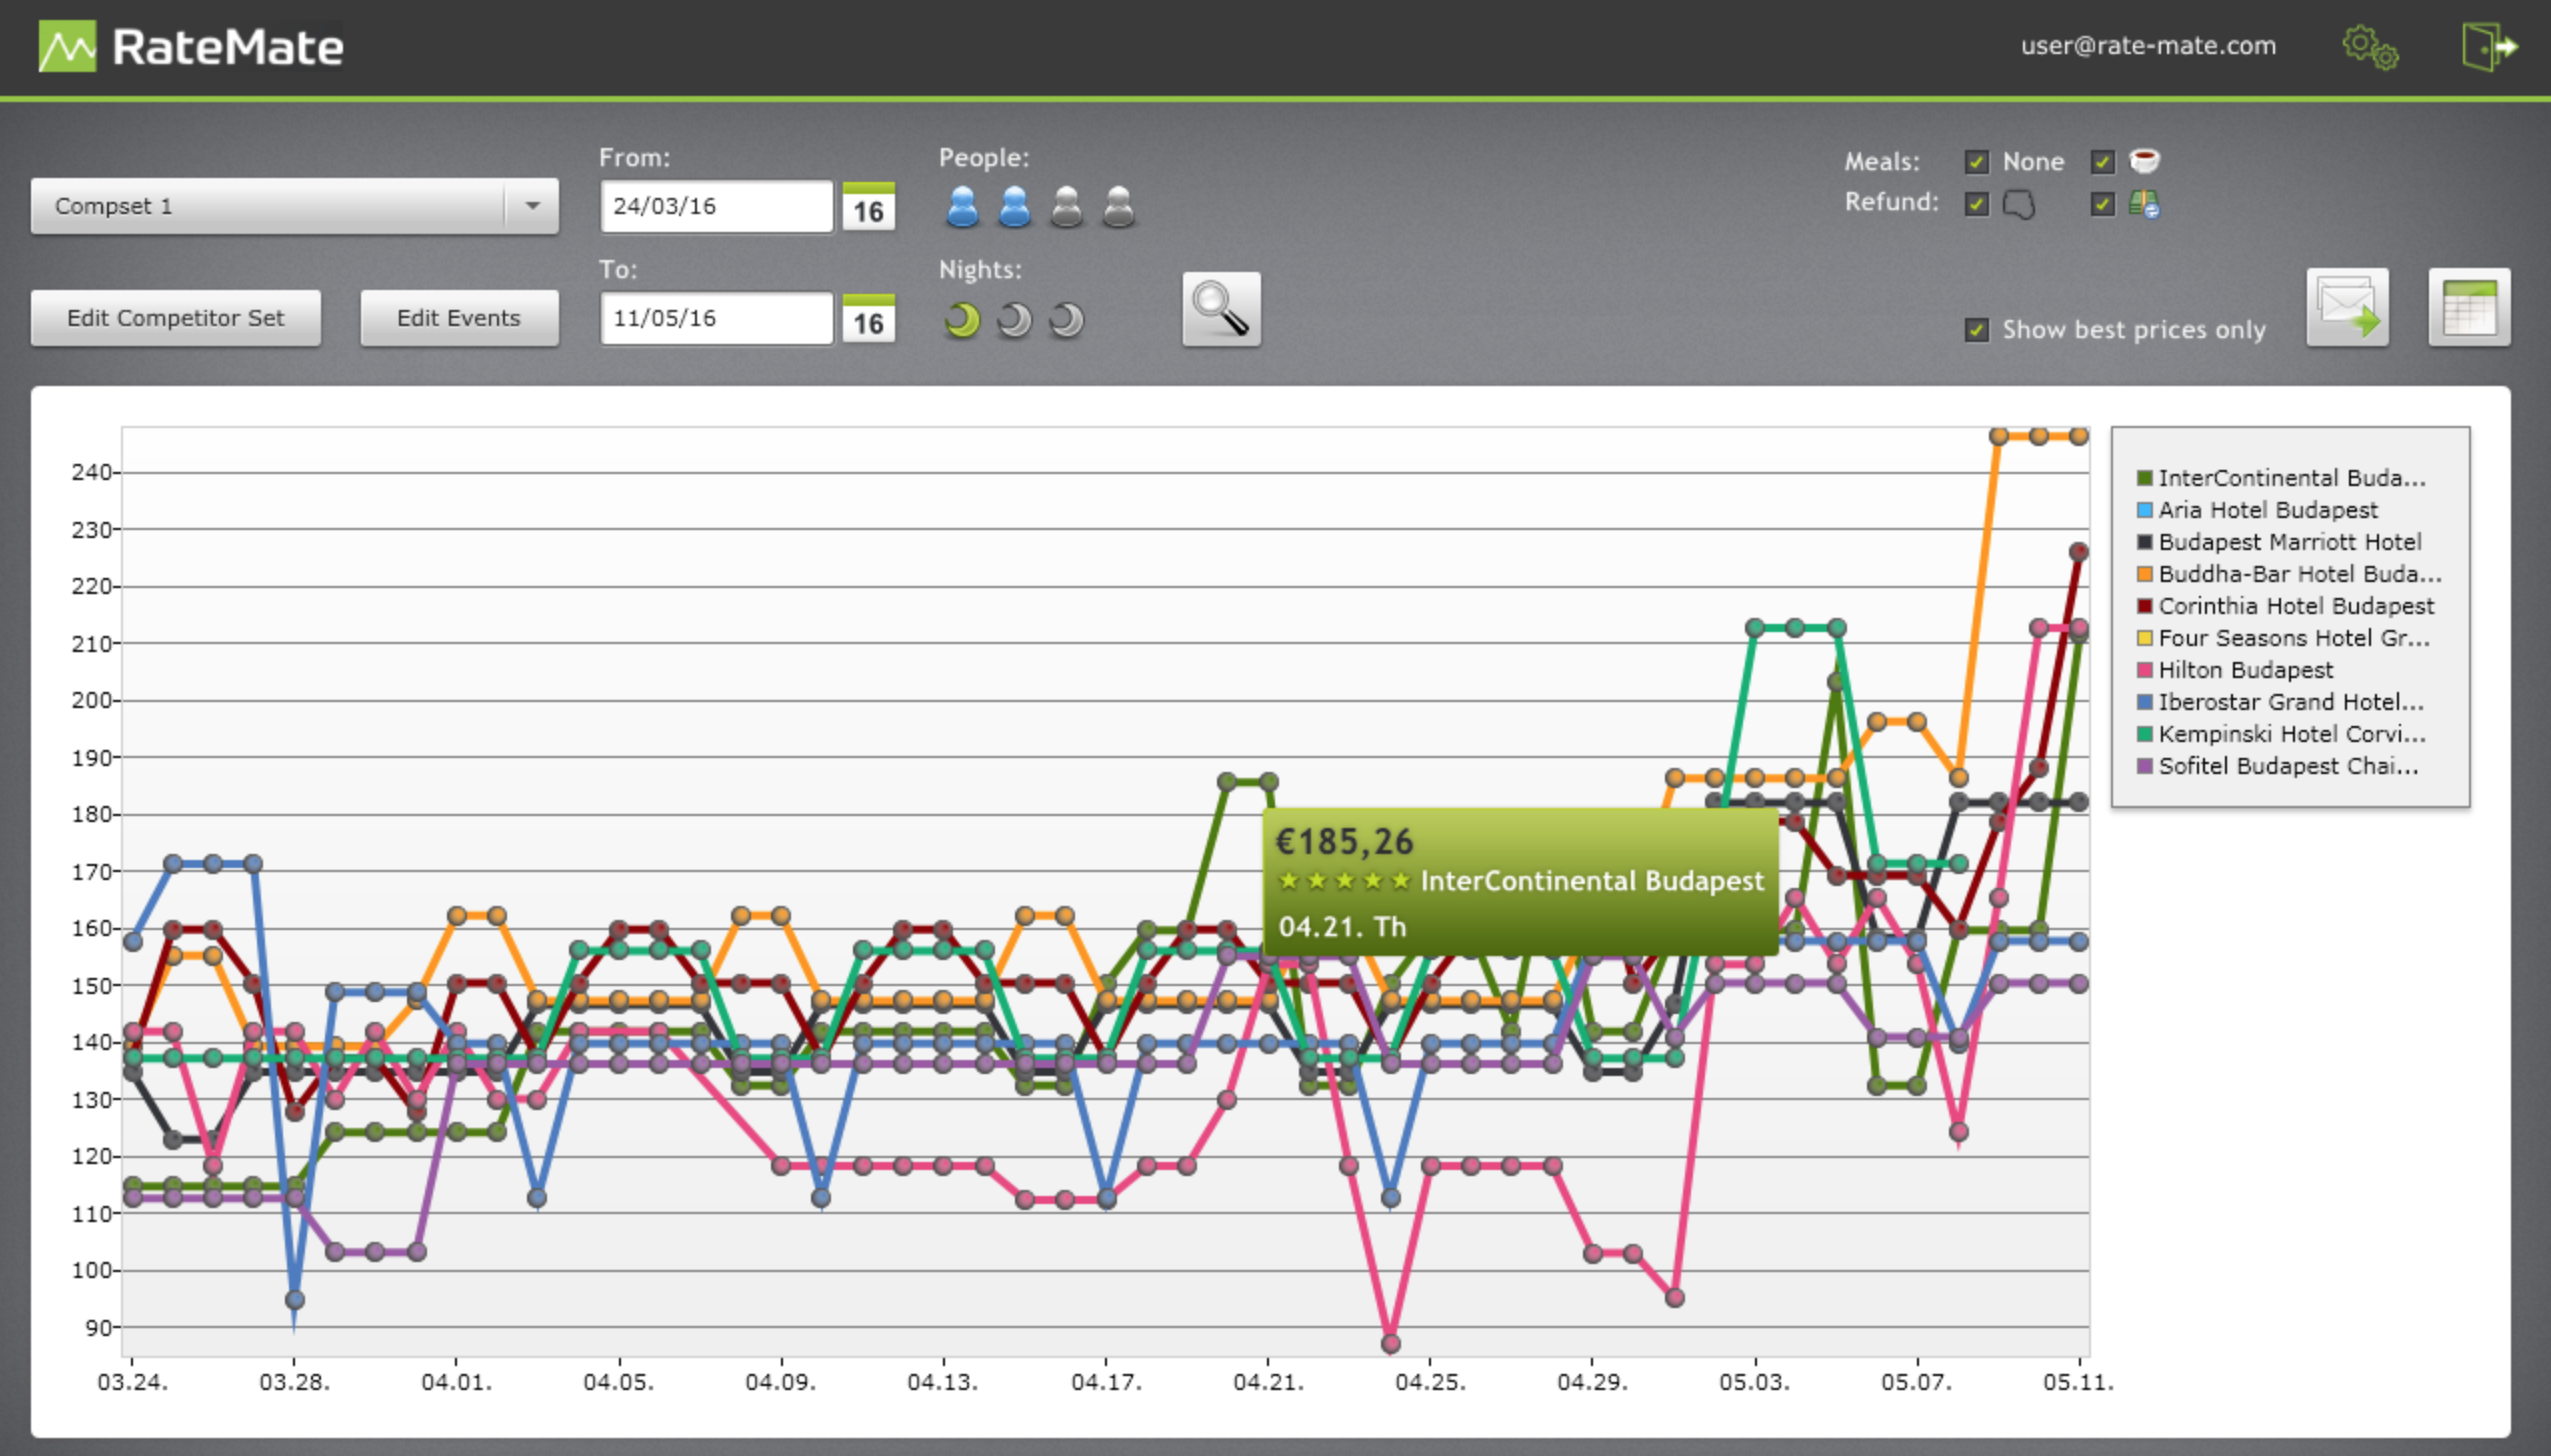The width and height of the screenshot is (2551, 1456).
Task: Open the settings gears icon
Action: (x=2370, y=46)
